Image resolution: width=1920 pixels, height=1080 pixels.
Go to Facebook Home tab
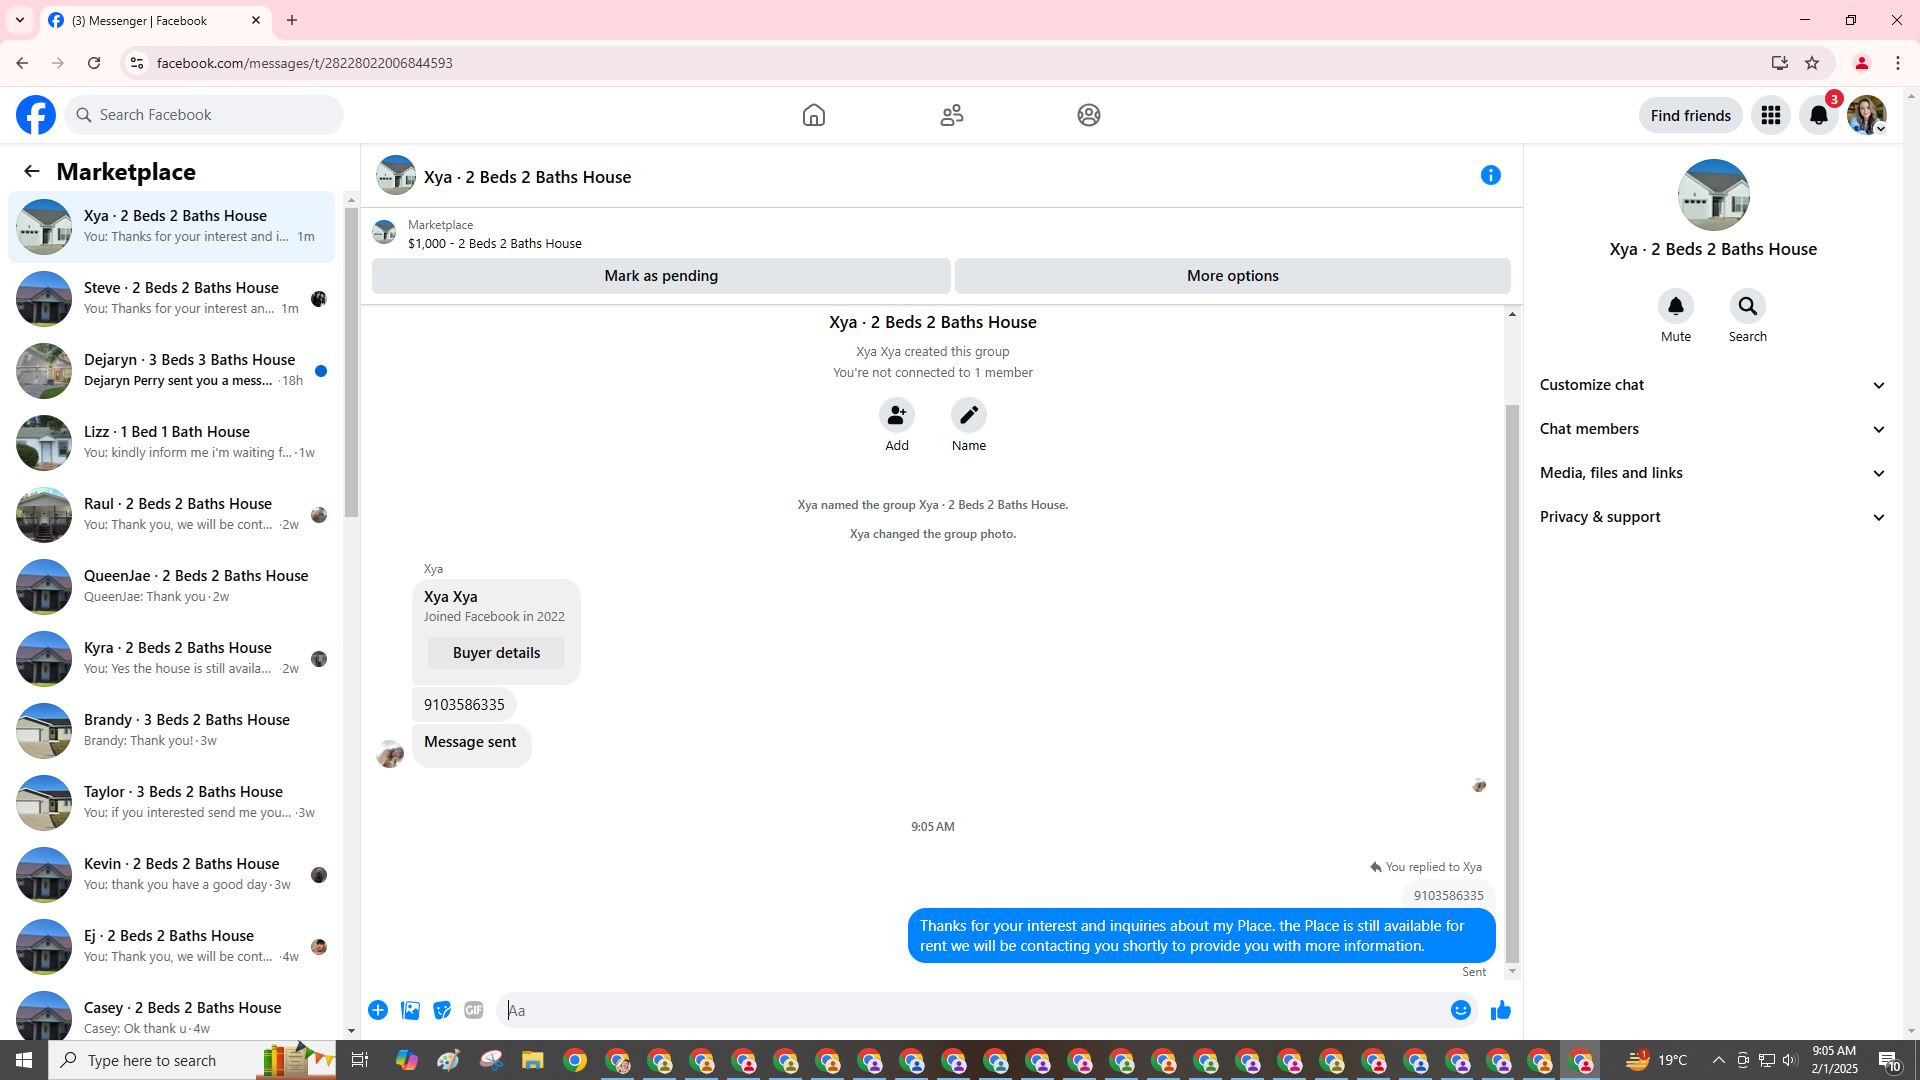(813, 116)
